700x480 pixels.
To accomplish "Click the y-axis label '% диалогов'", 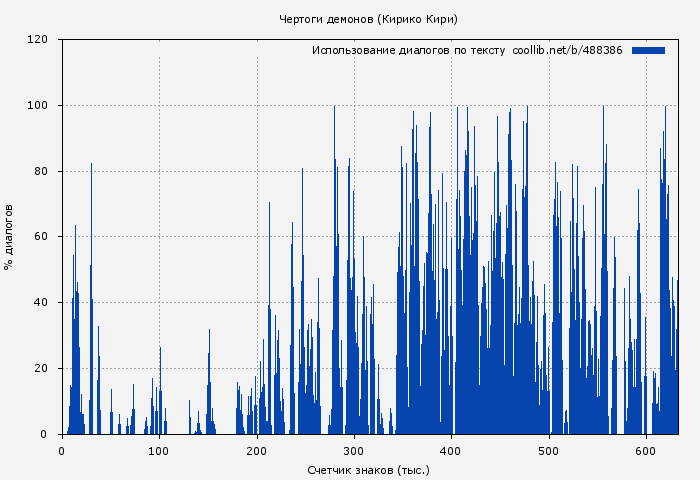I will tap(9, 236).
